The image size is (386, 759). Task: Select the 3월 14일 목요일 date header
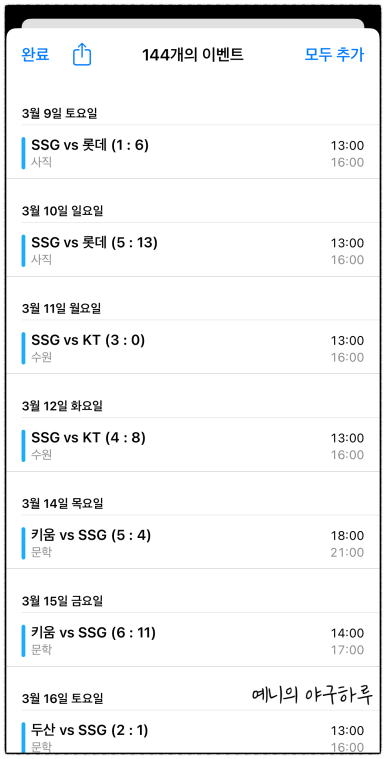[x=62, y=504]
